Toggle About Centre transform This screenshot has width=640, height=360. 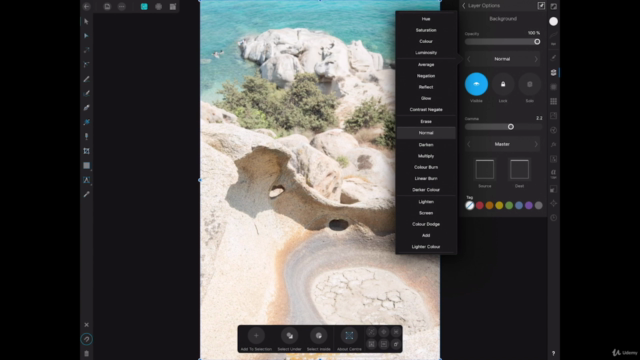tap(349, 336)
